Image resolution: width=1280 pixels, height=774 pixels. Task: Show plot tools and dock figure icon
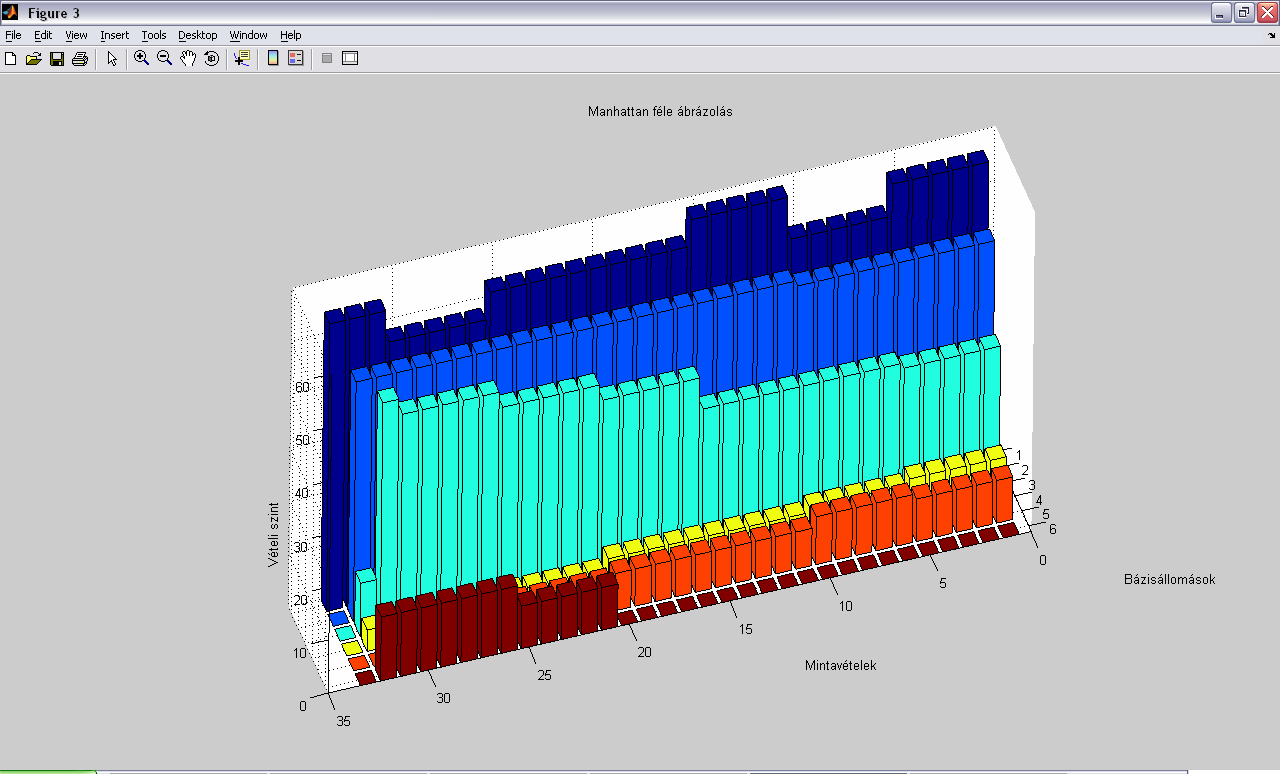click(x=350, y=59)
